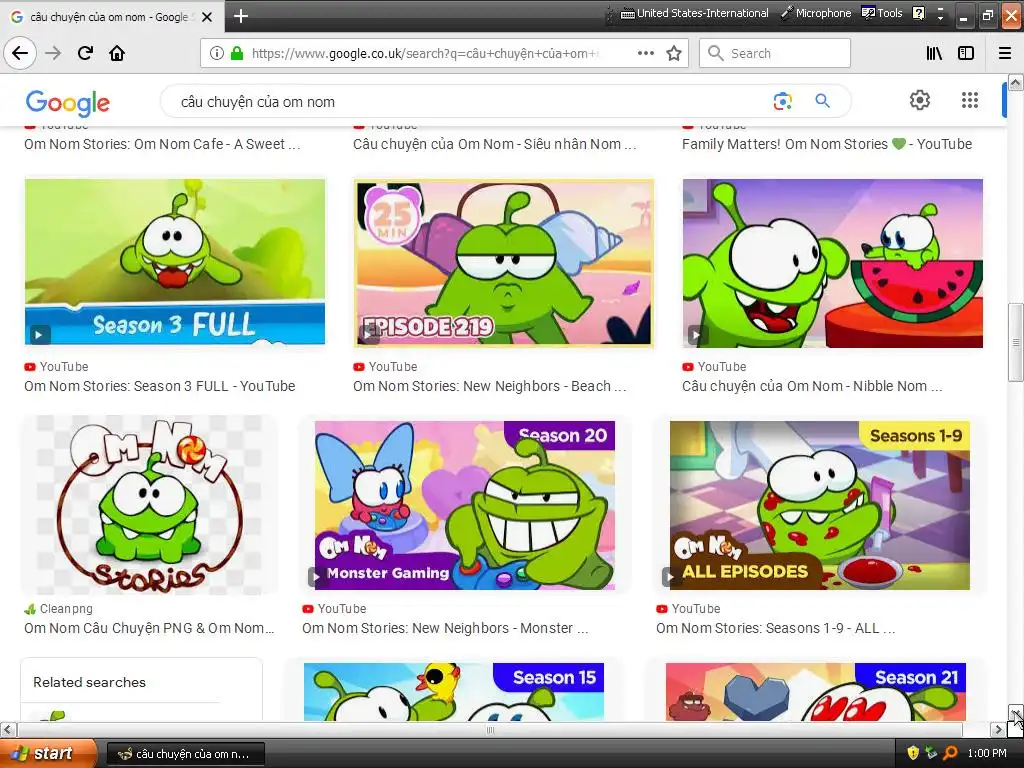Open 'Family Matters! Om Nom Stories' link

pyautogui.click(x=827, y=144)
